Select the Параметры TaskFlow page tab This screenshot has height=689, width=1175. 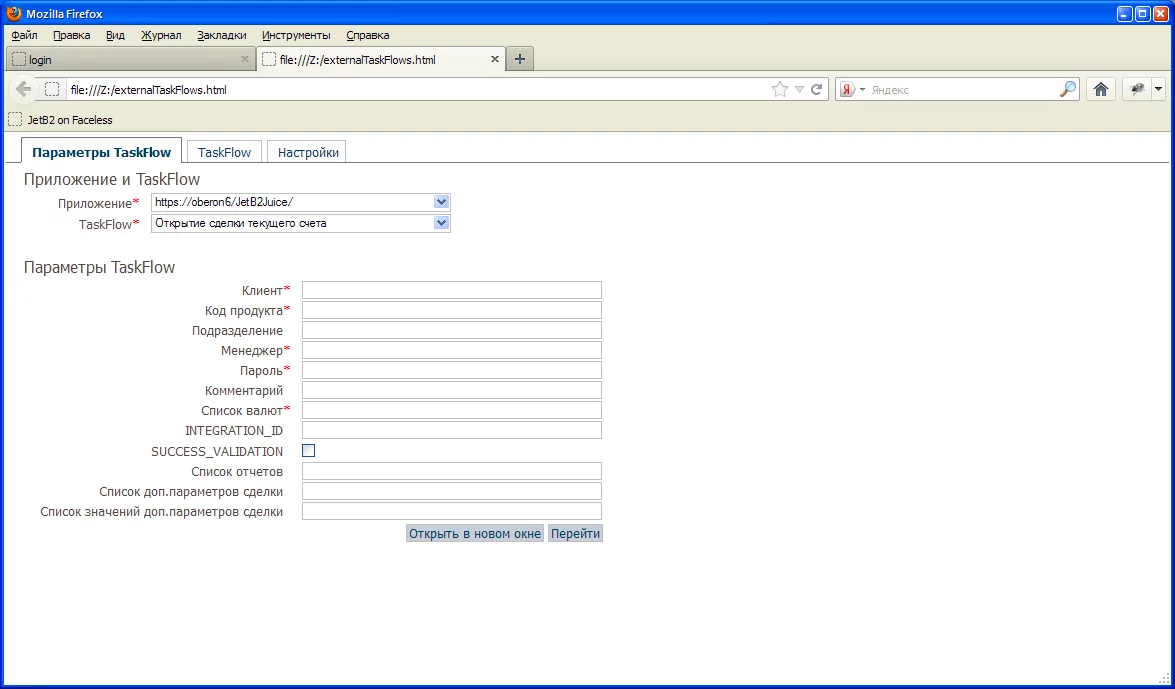[101, 151]
